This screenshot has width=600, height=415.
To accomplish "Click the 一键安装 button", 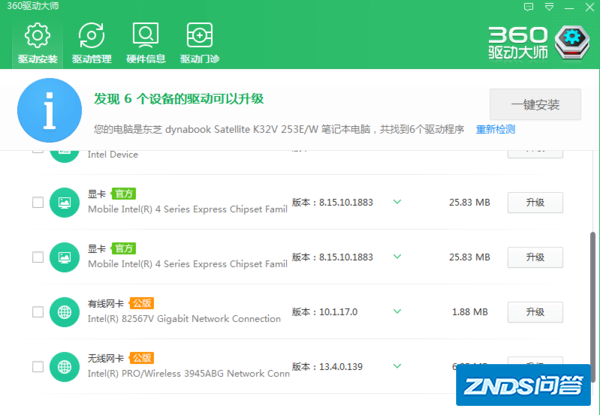I will click(535, 104).
